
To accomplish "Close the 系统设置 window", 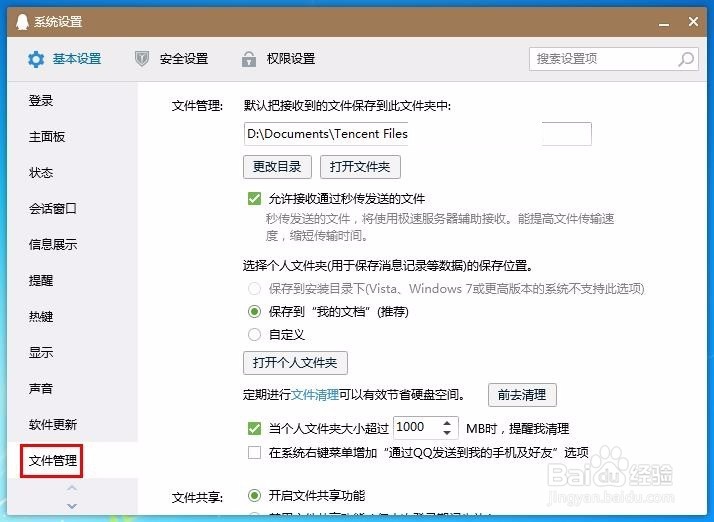I will tap(693, 21).
